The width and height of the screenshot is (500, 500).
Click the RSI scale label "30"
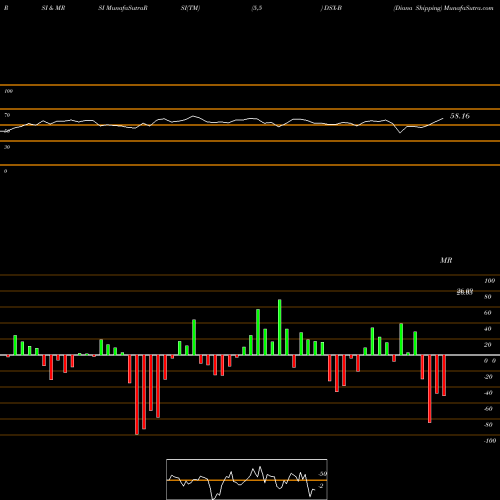pos(7,147)
